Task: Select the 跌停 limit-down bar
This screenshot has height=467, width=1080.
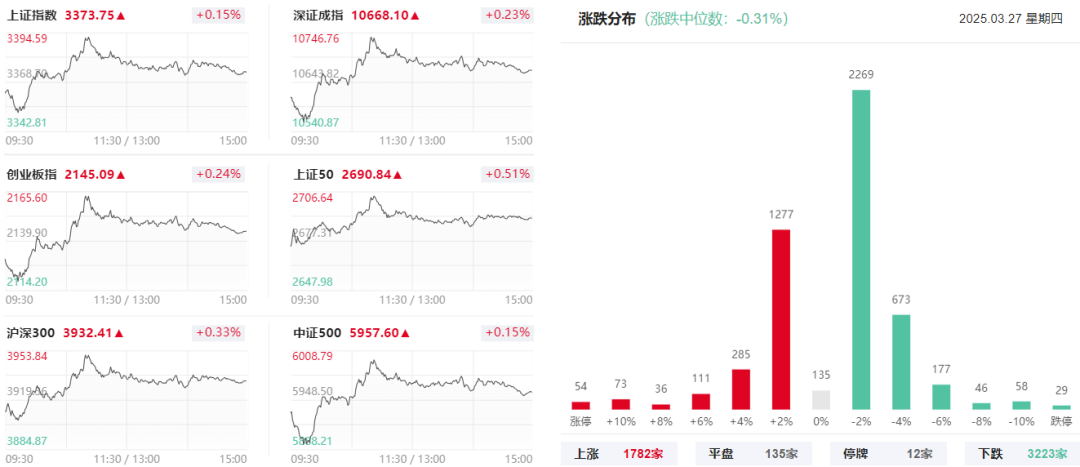Action: tap(1061, 407)
